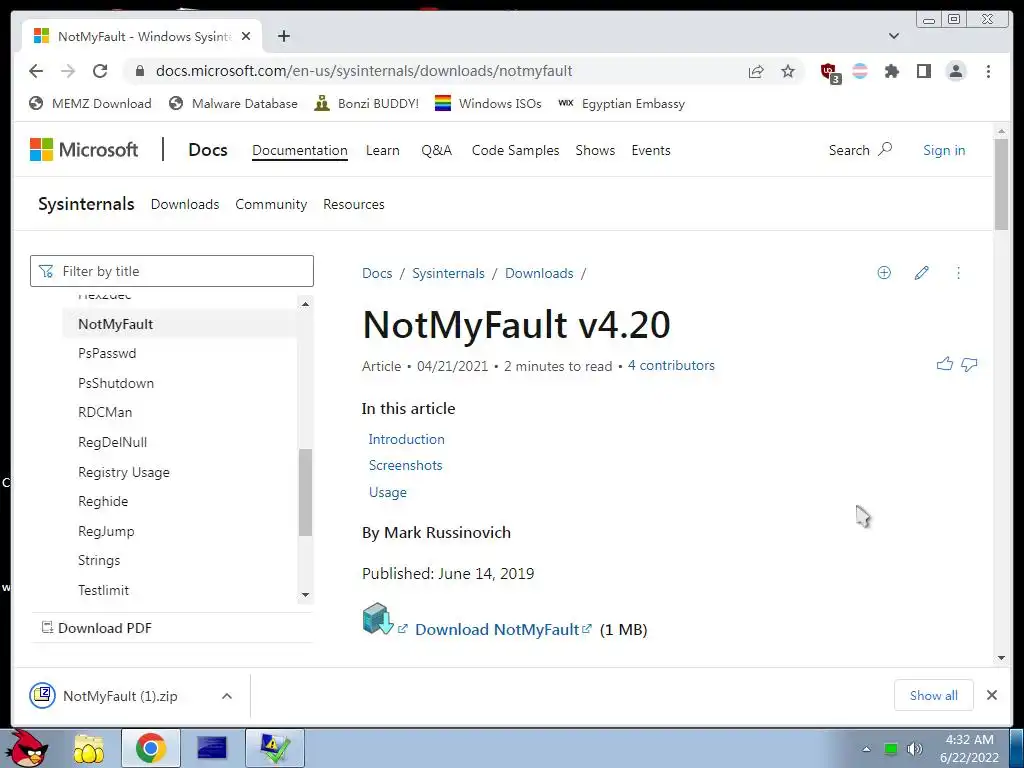The width and height of the screenshot is (1024, 768).
Task: Bookmark this page with the star icon
Action: tap(788, 71)
